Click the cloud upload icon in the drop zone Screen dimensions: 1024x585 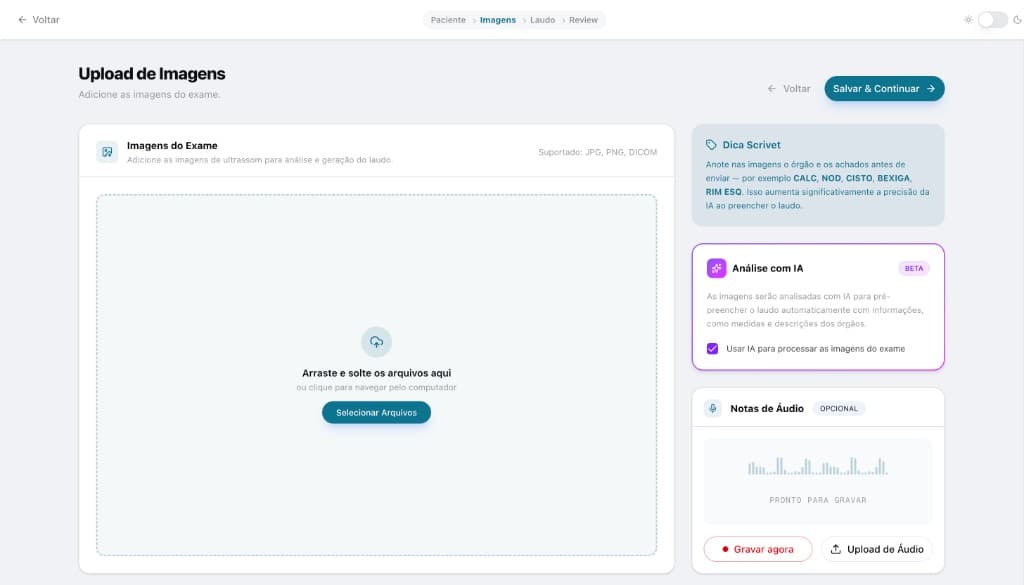376,341
